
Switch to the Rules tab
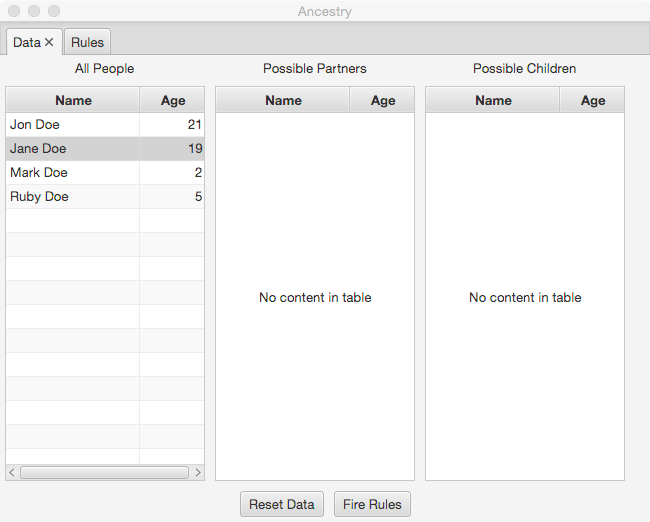click(87, 42)
